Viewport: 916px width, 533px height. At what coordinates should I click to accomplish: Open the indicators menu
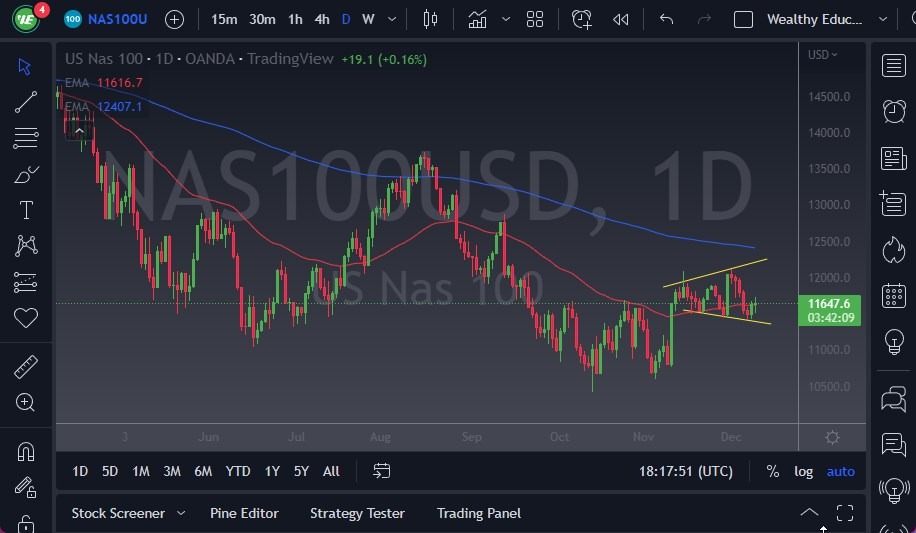(x=477, y=19)
